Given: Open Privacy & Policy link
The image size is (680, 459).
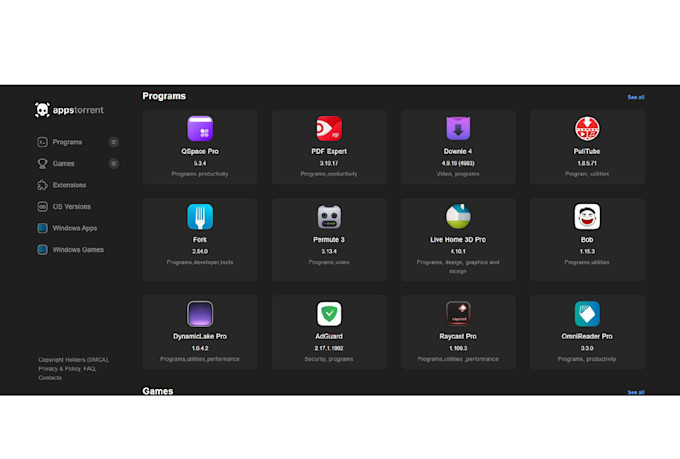Looking at the screenshot, I should coord(59,369).
